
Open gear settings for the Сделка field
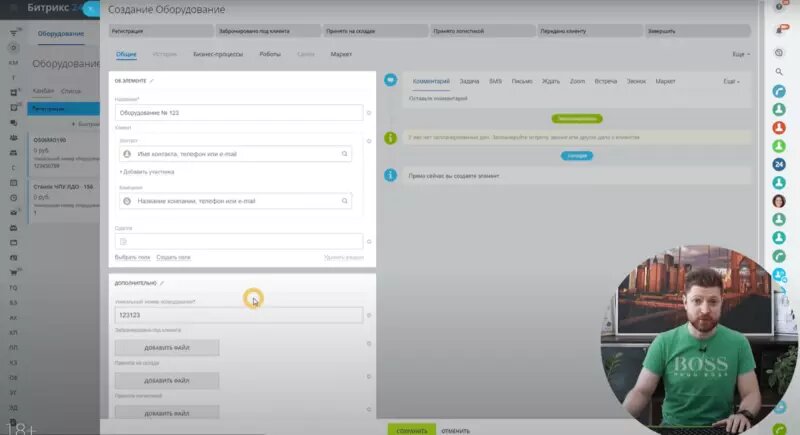tap(369, 241)
